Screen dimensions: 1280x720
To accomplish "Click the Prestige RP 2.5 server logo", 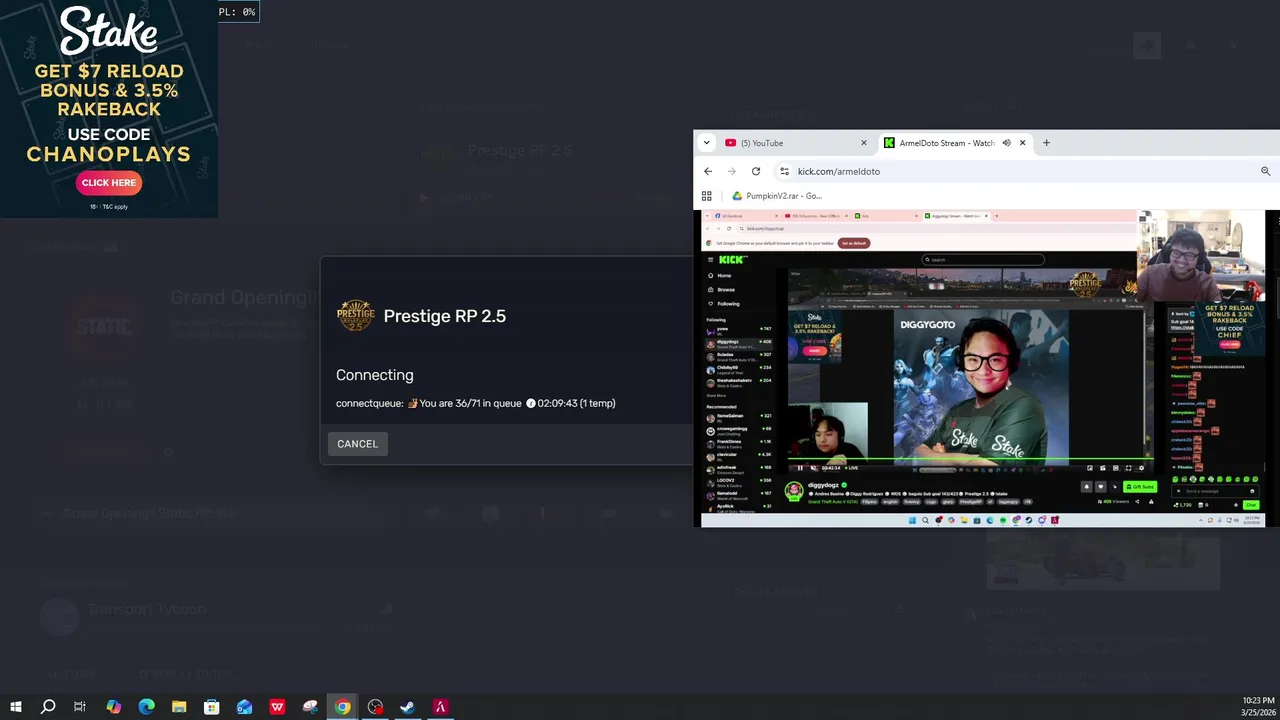I will pos(355,316).
